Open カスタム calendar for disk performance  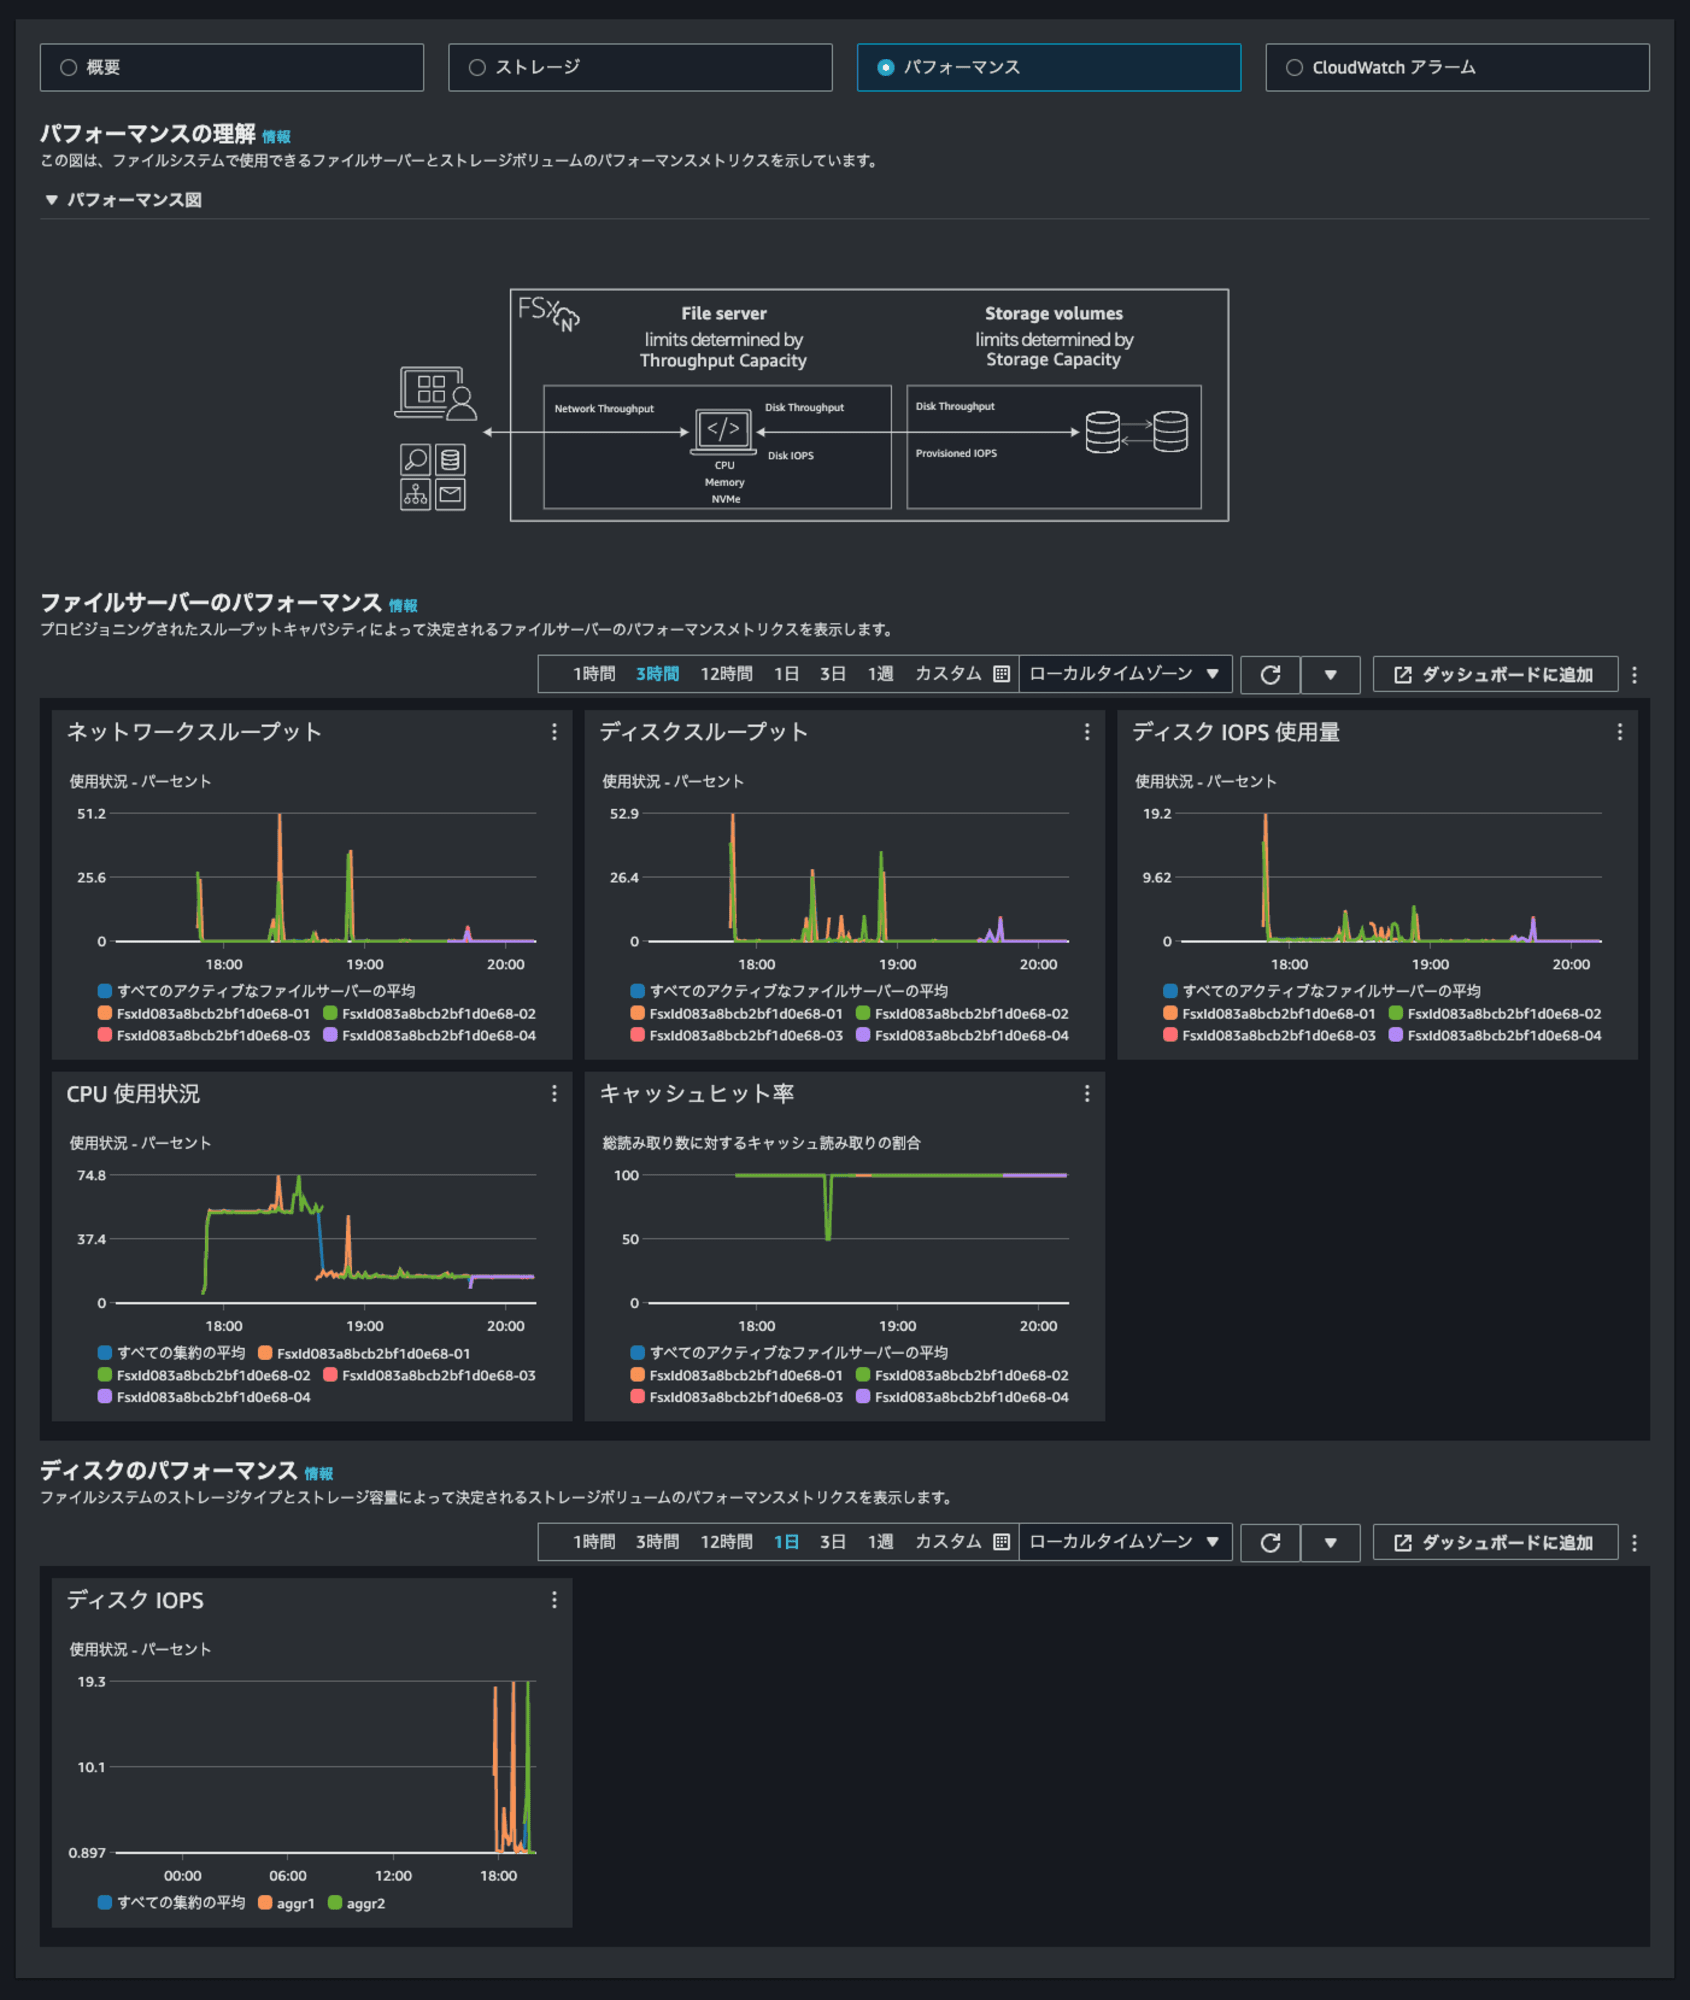(x=962, y=1542)
